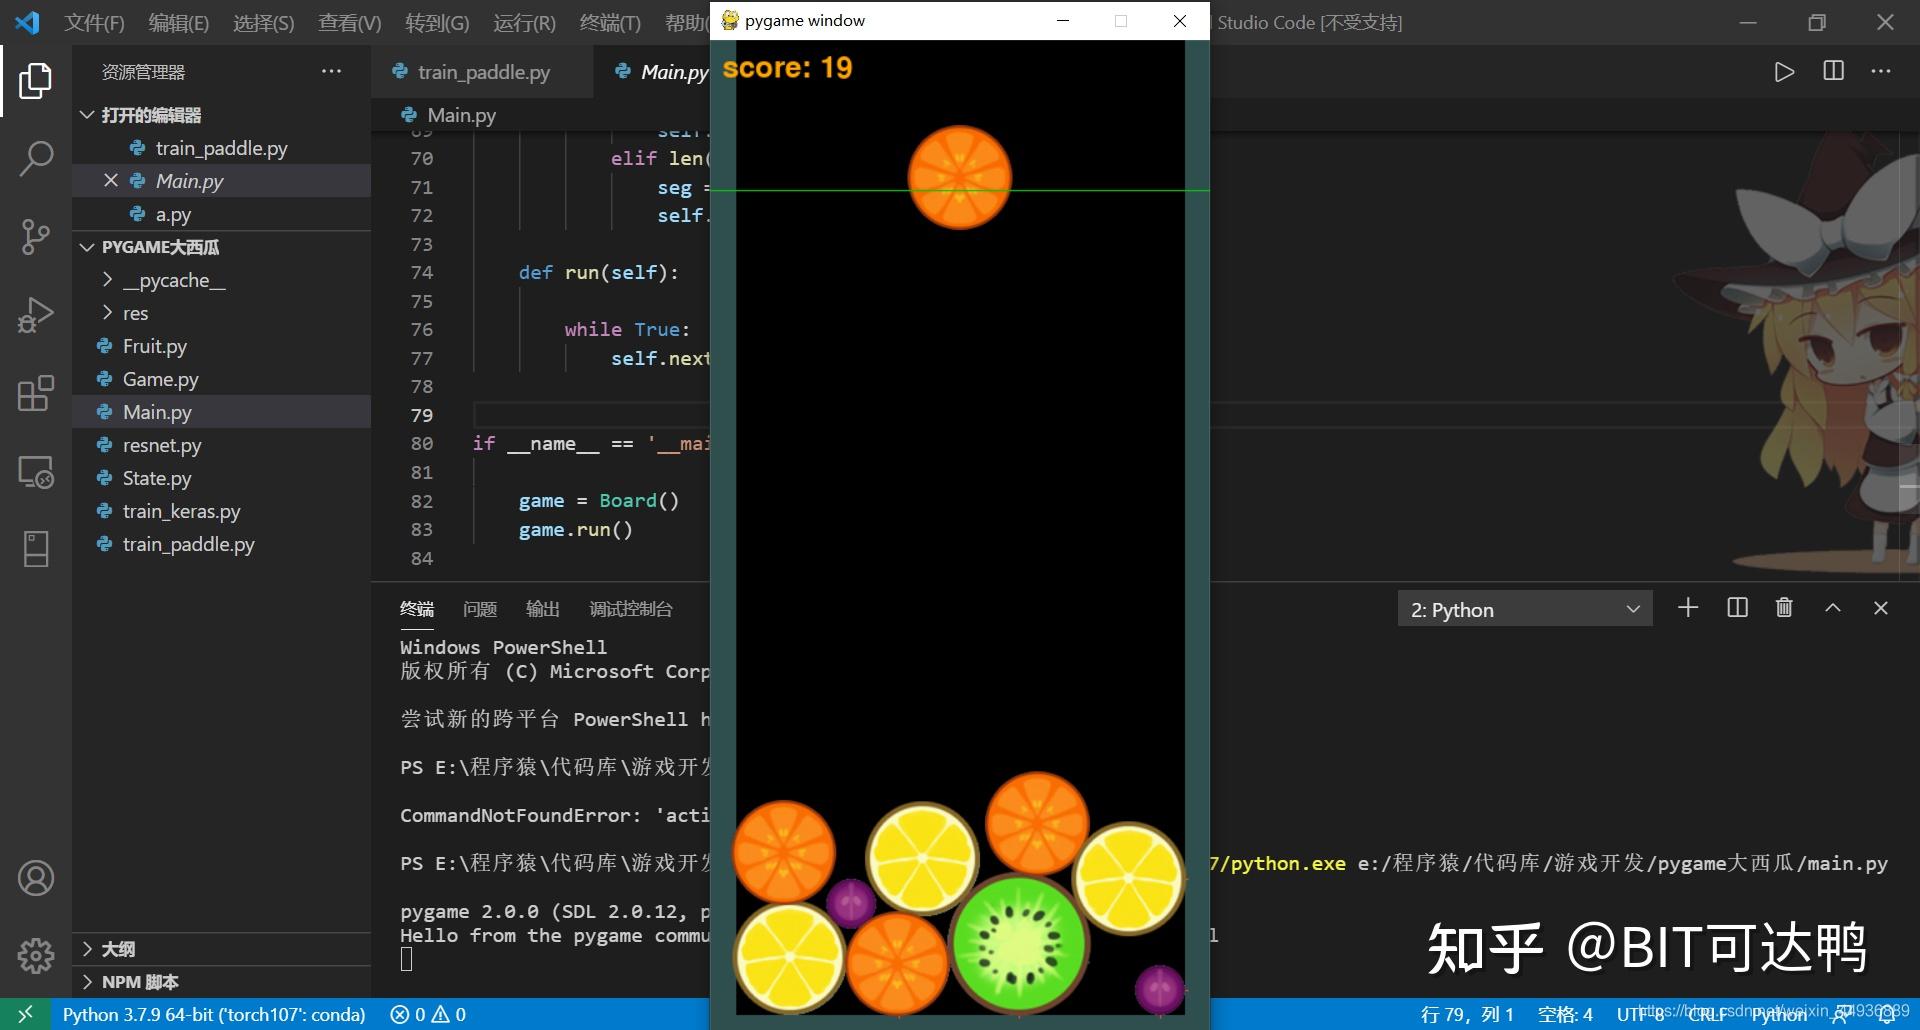Select Python 3.7.9 interpreter in status bar

point(213,1014)
